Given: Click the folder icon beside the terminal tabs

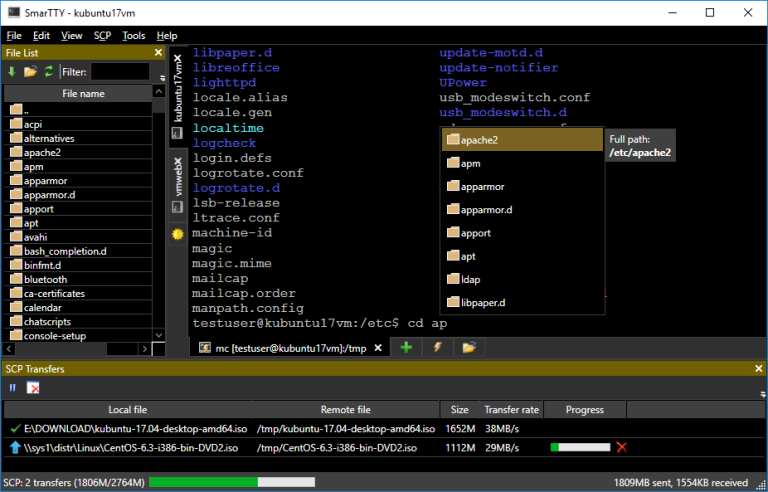Looking at the screenshot, I should pyautogui.click(x=467, y=347).
